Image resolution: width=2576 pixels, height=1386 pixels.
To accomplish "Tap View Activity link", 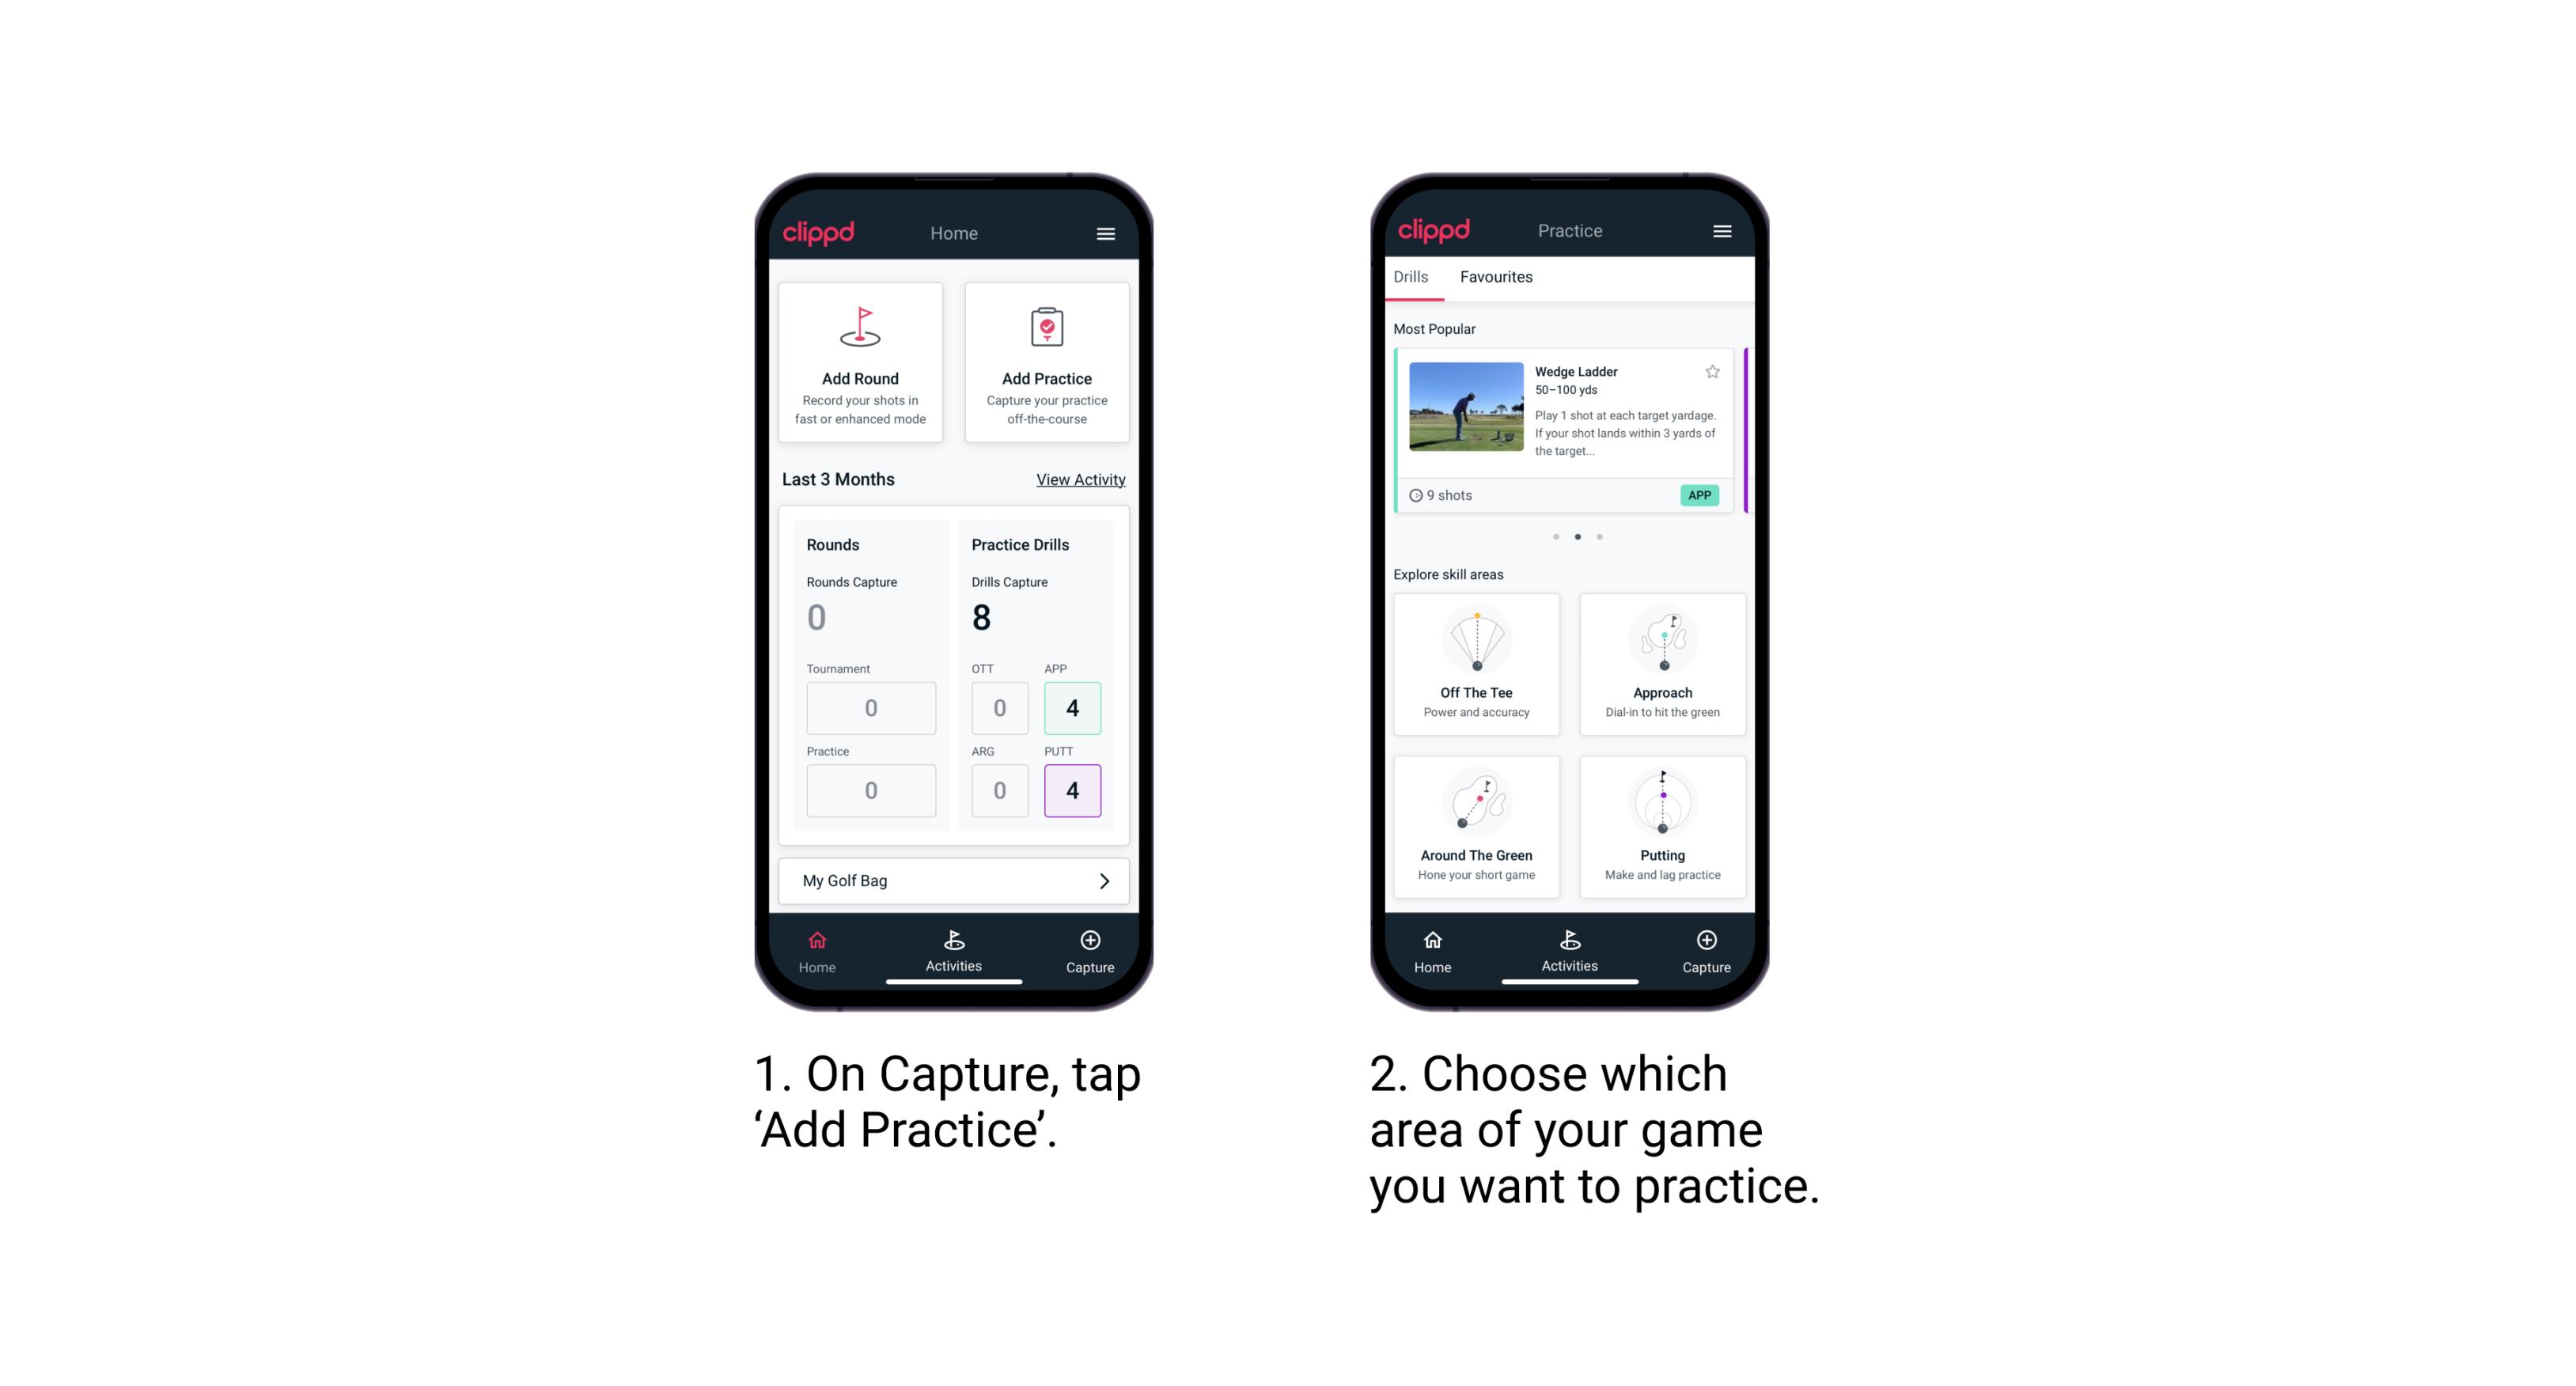I will click(x=1079, y=479).
